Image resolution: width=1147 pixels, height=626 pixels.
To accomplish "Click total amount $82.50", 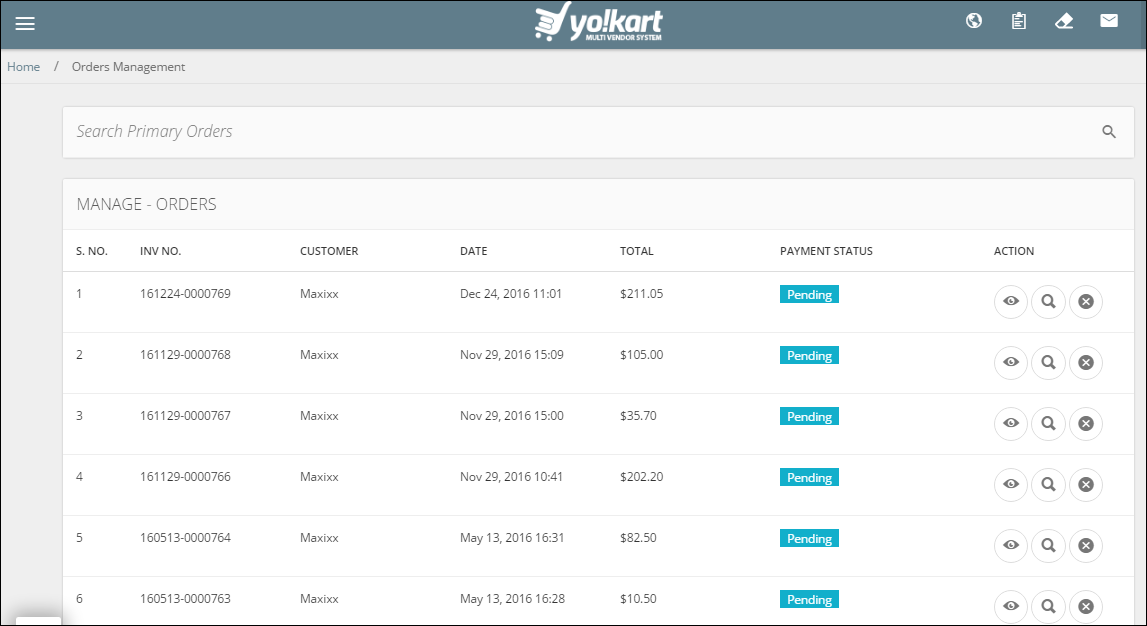I will pos(638,538).
